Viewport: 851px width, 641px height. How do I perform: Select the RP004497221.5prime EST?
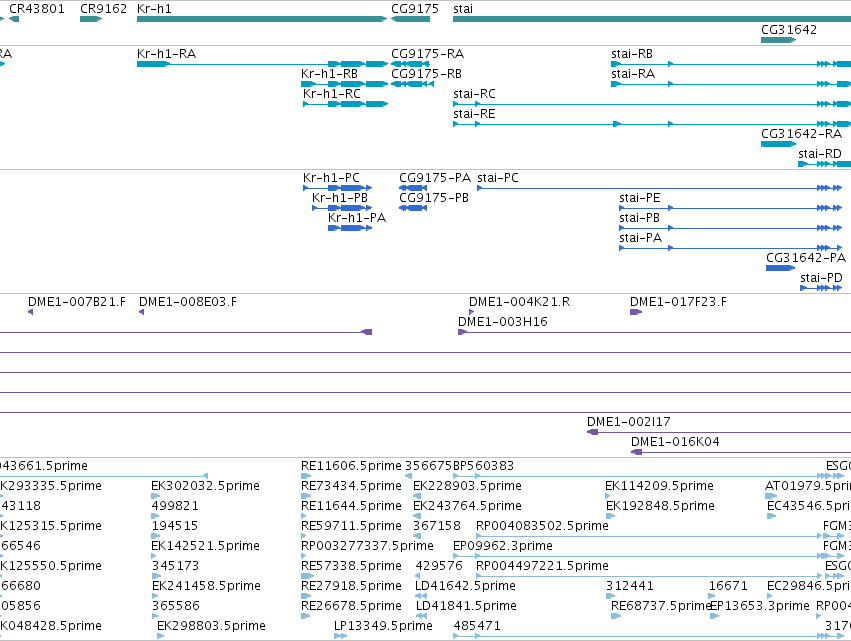tap(660, 576)
